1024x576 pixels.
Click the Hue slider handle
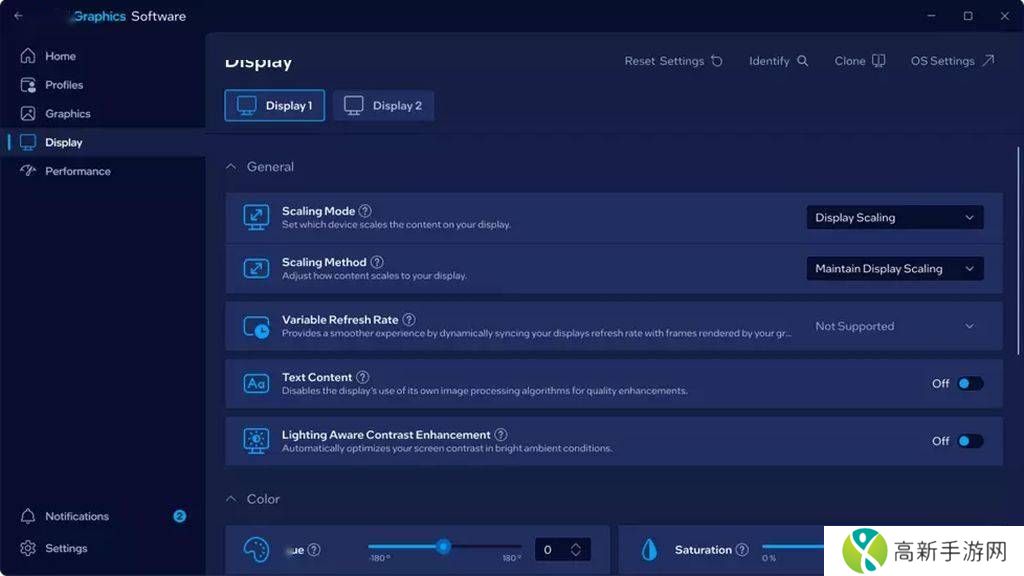[x=443, y=546]
